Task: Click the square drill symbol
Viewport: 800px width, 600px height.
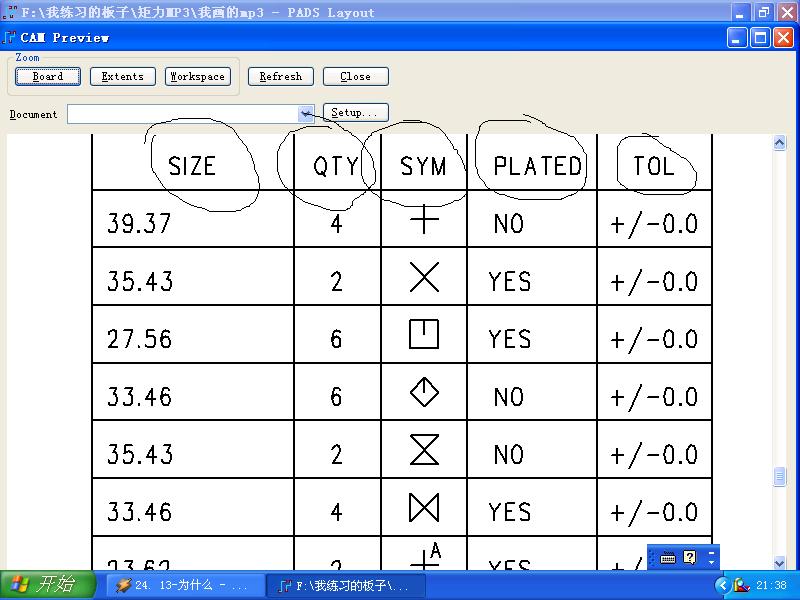Action: [424, 334]
